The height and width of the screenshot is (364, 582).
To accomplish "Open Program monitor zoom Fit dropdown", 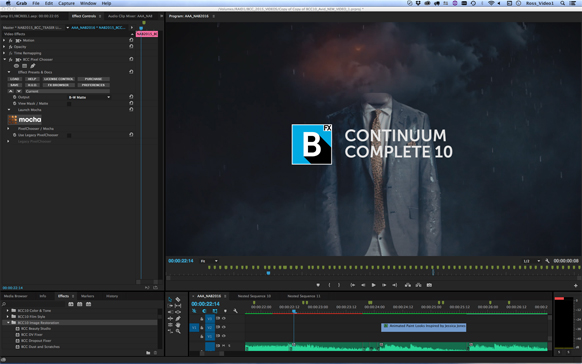I will pyautogui.click(x=209, y=261).
